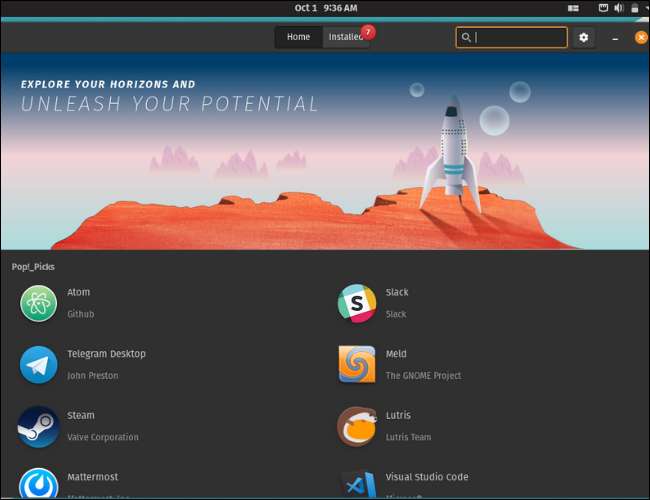Open the Lutris app icon

357,426
